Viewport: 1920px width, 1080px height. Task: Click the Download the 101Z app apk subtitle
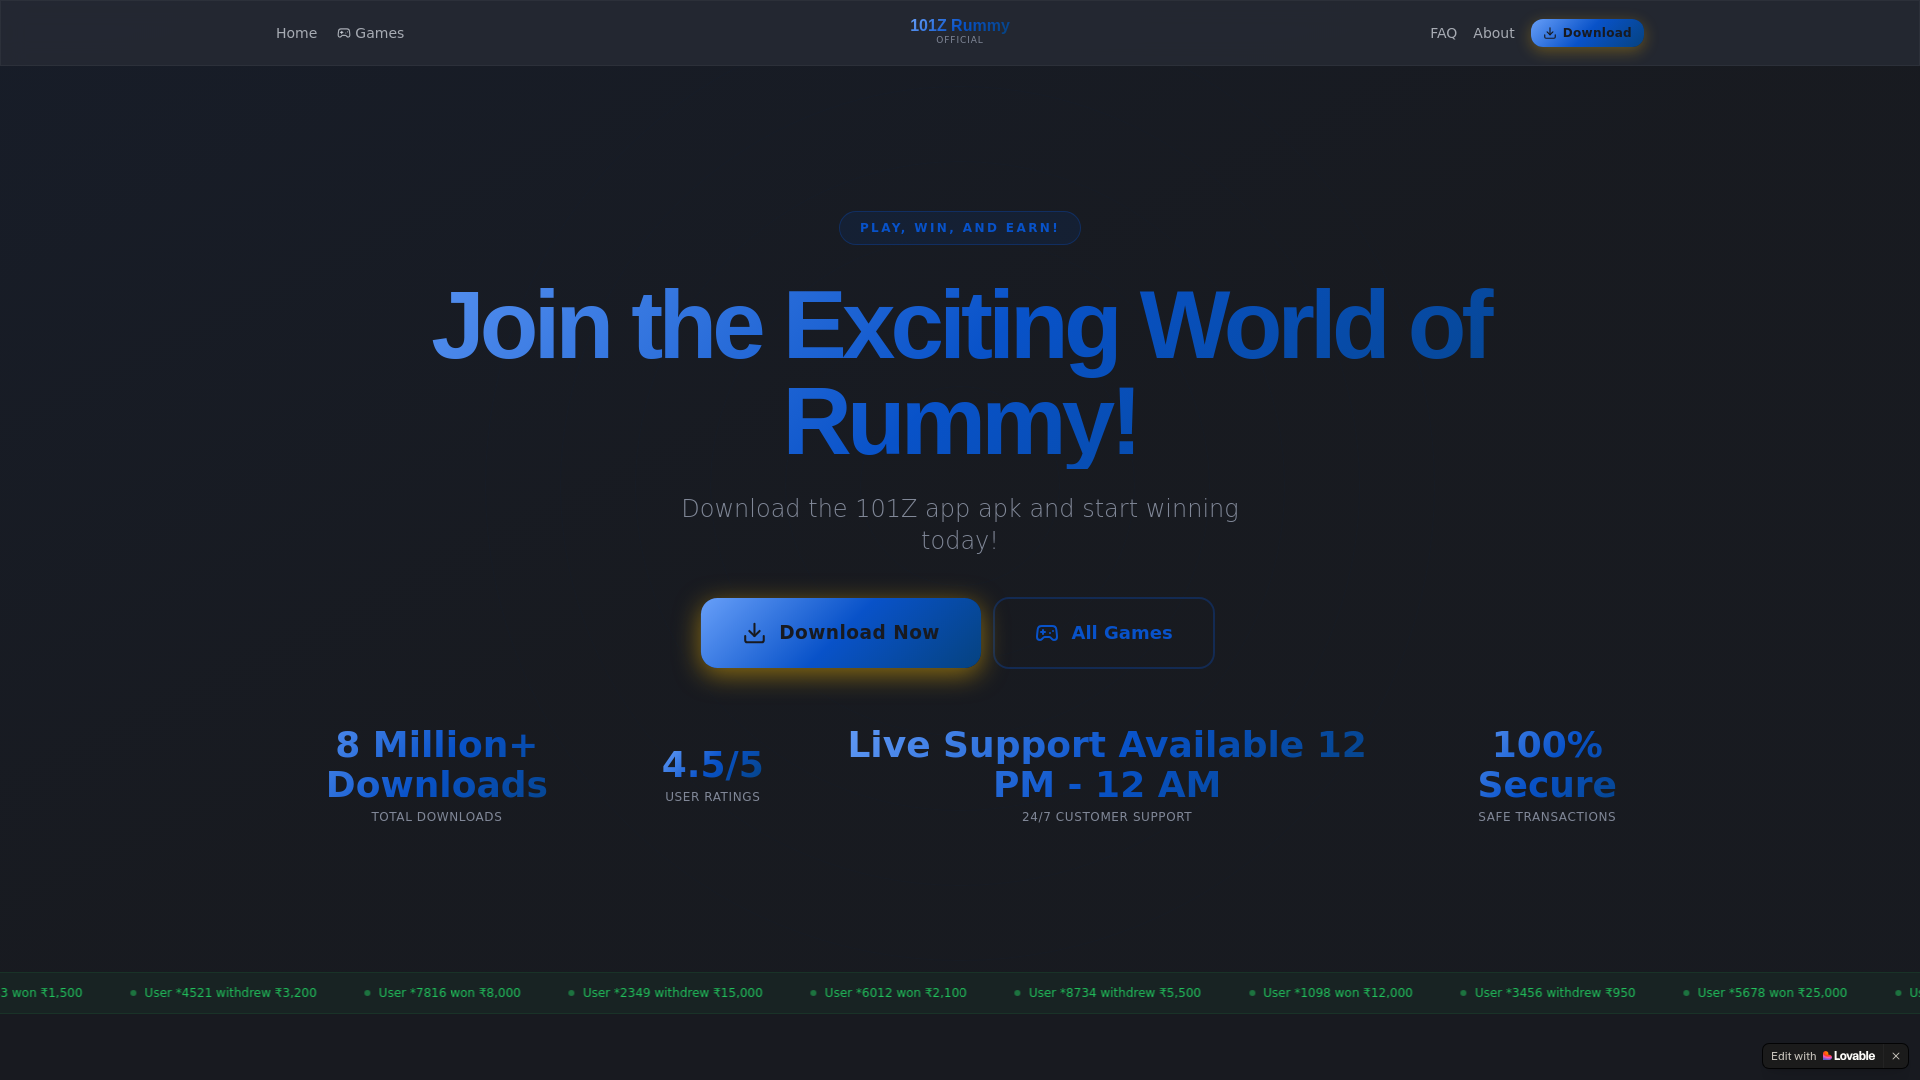[x=960, y=525]
